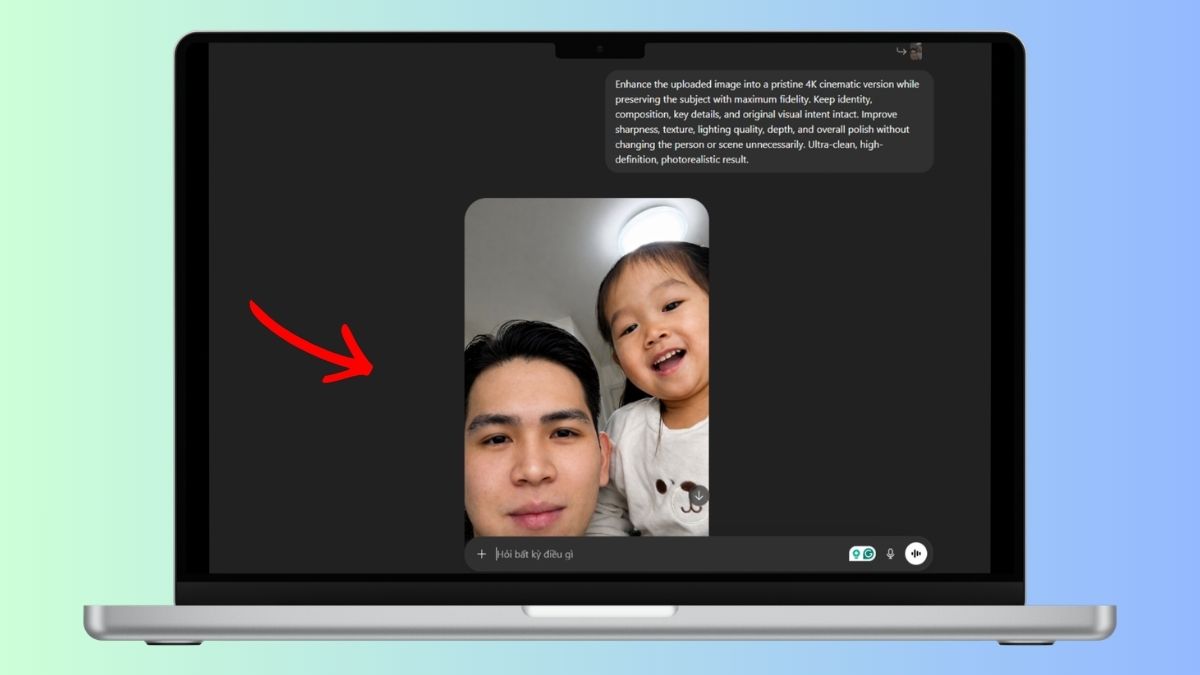Click the plus attach button in the message box
Viewport: 1200px width, 675px height.
[481, 554]
